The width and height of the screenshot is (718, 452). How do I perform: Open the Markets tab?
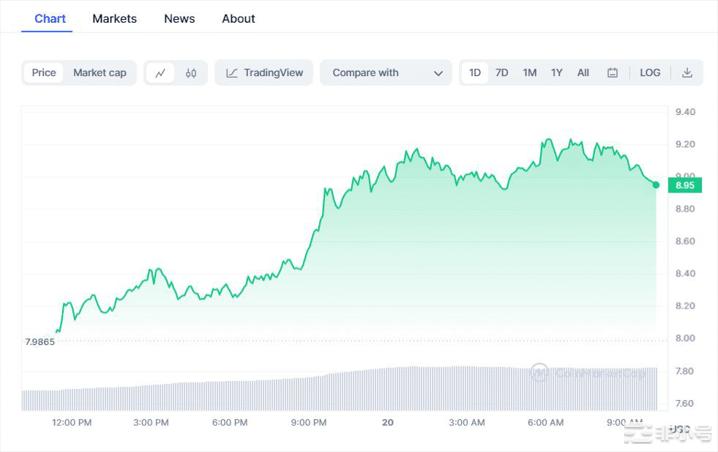(x=114, y=19)
